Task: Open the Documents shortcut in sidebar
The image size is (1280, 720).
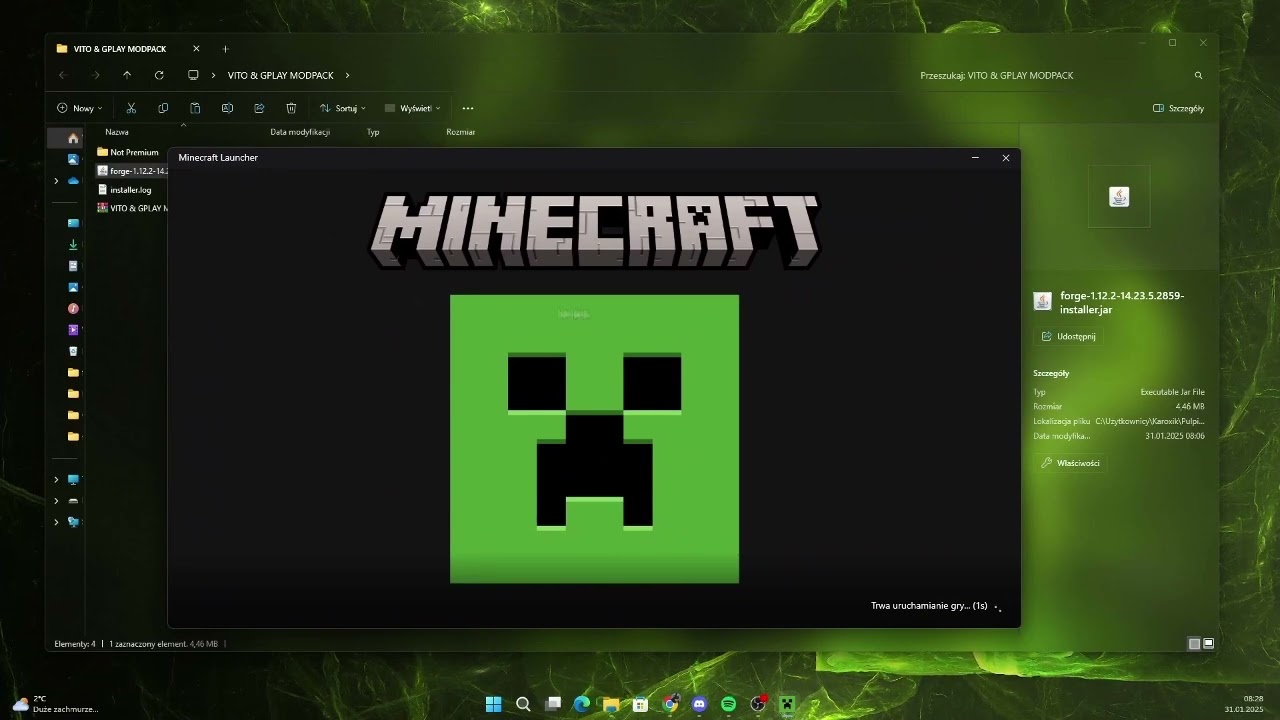Action: pos(73,266)
